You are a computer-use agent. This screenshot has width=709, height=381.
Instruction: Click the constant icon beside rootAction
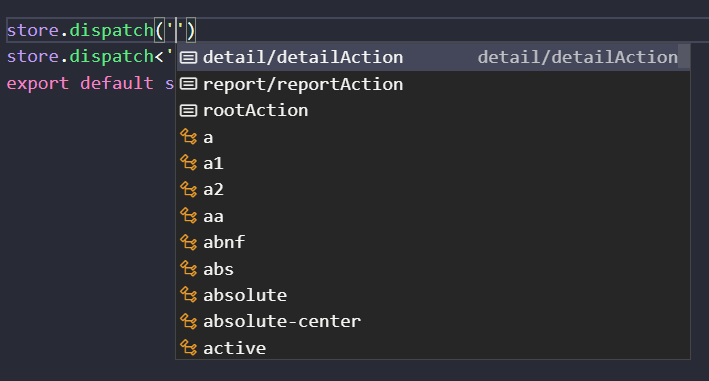pyautogui.click(x=189, y=111)
